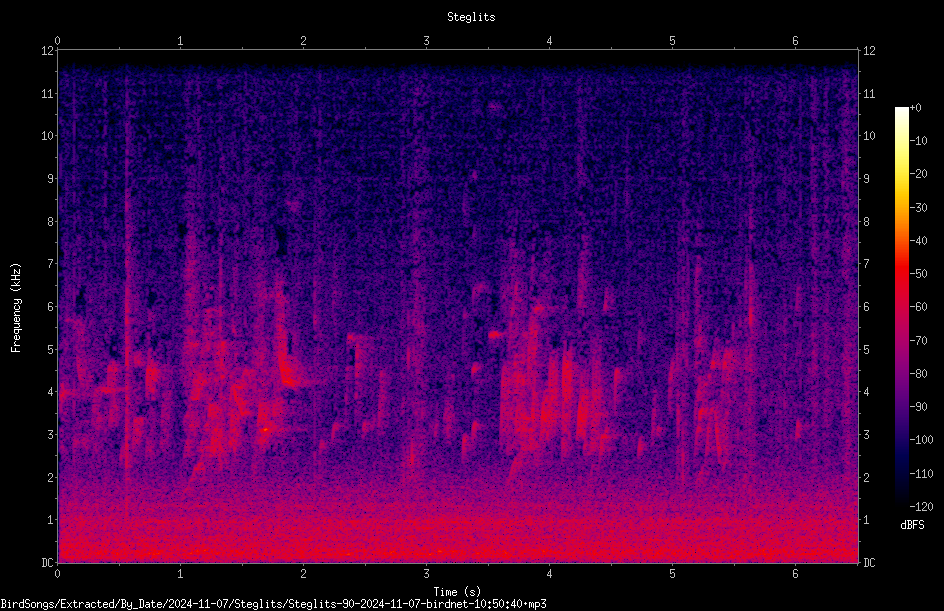Click the 8 kHz label on right axis

866,222
